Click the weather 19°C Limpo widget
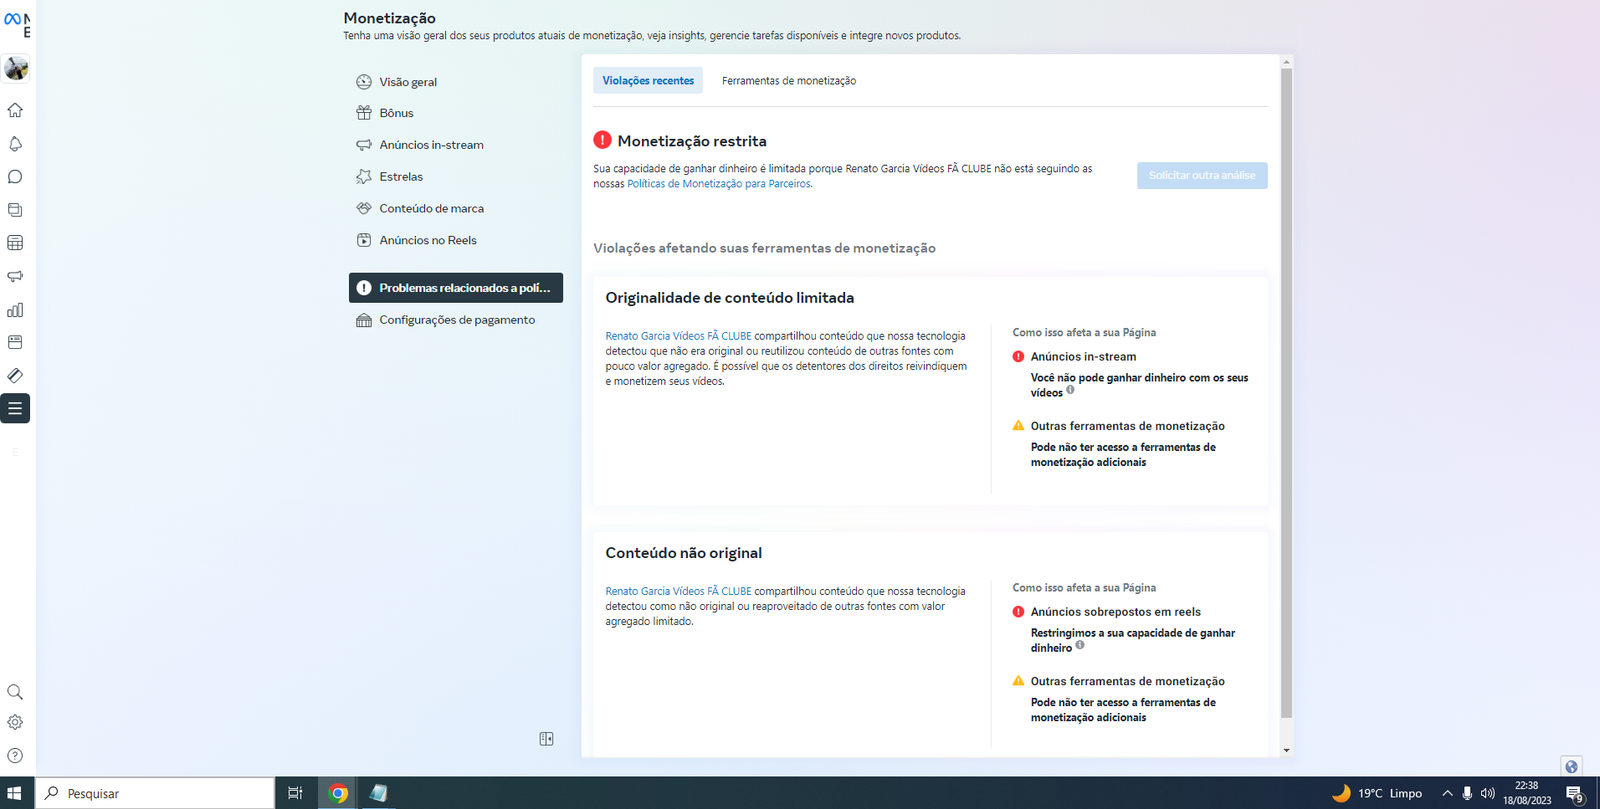The height and width of the screenshot is (809, 1600). point(1376,793)
